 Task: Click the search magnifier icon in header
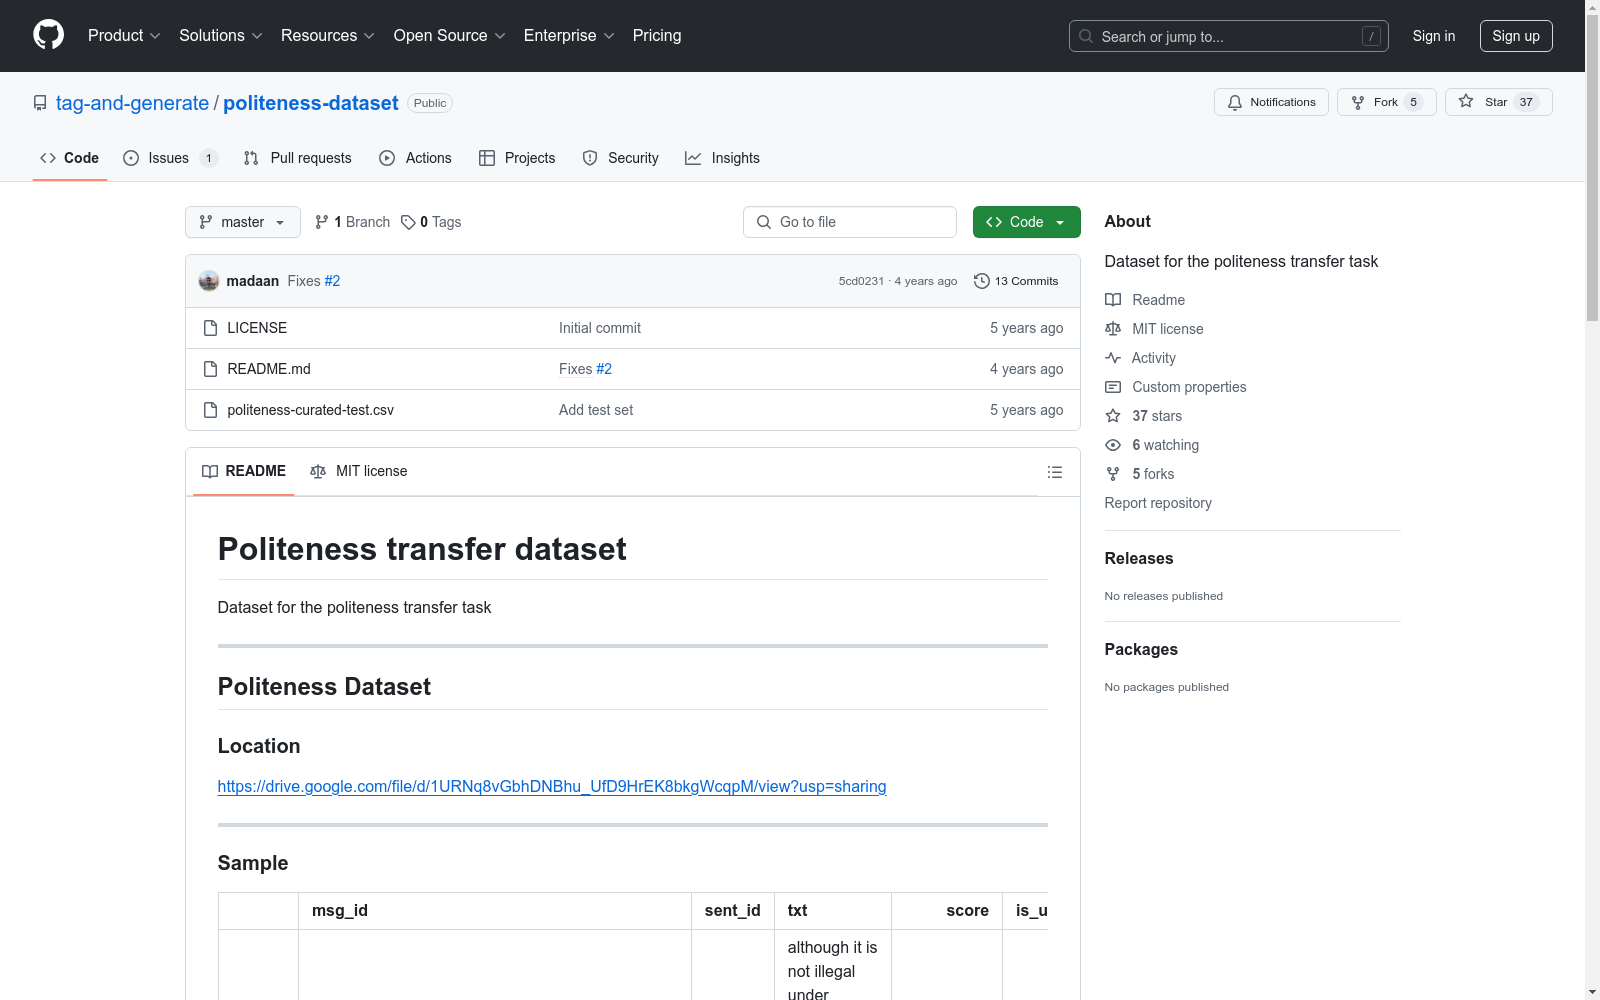pyautogui.click(x=1086, y=36)
